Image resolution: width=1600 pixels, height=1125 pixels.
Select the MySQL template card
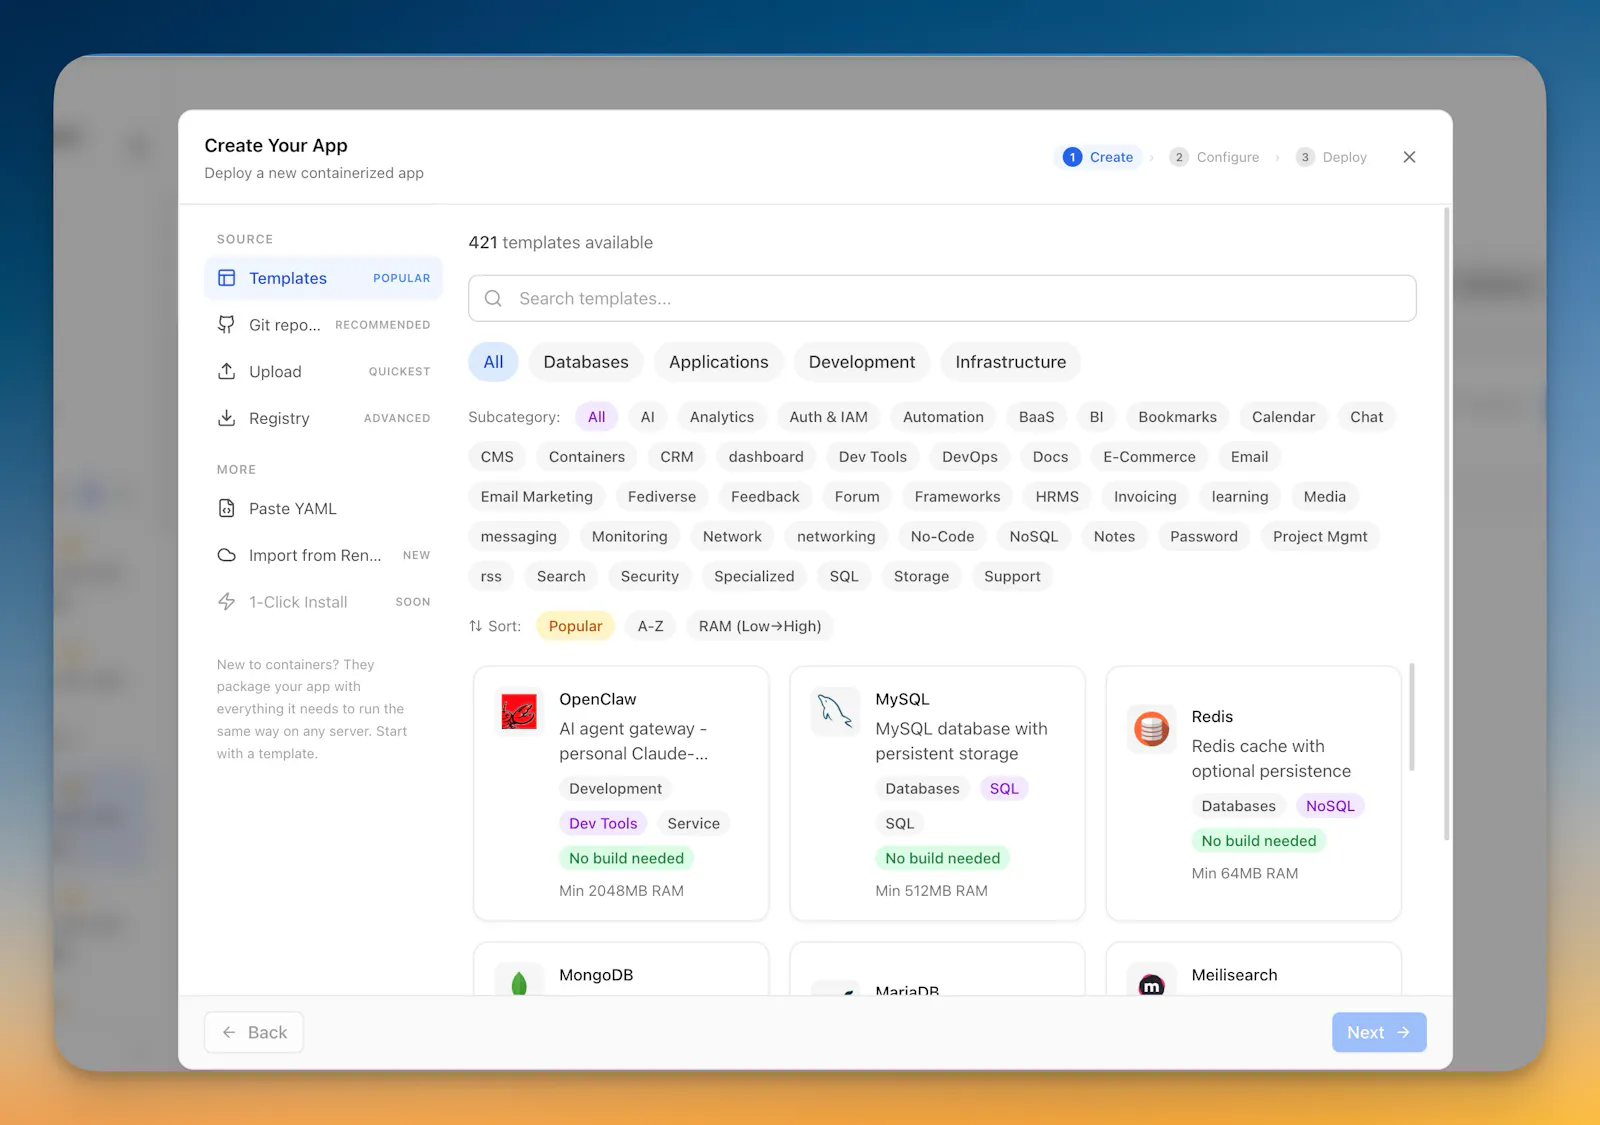tap(937, 793)
